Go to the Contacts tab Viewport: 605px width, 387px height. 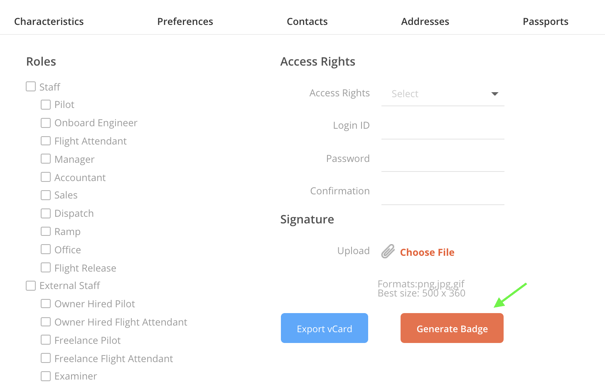307,21
